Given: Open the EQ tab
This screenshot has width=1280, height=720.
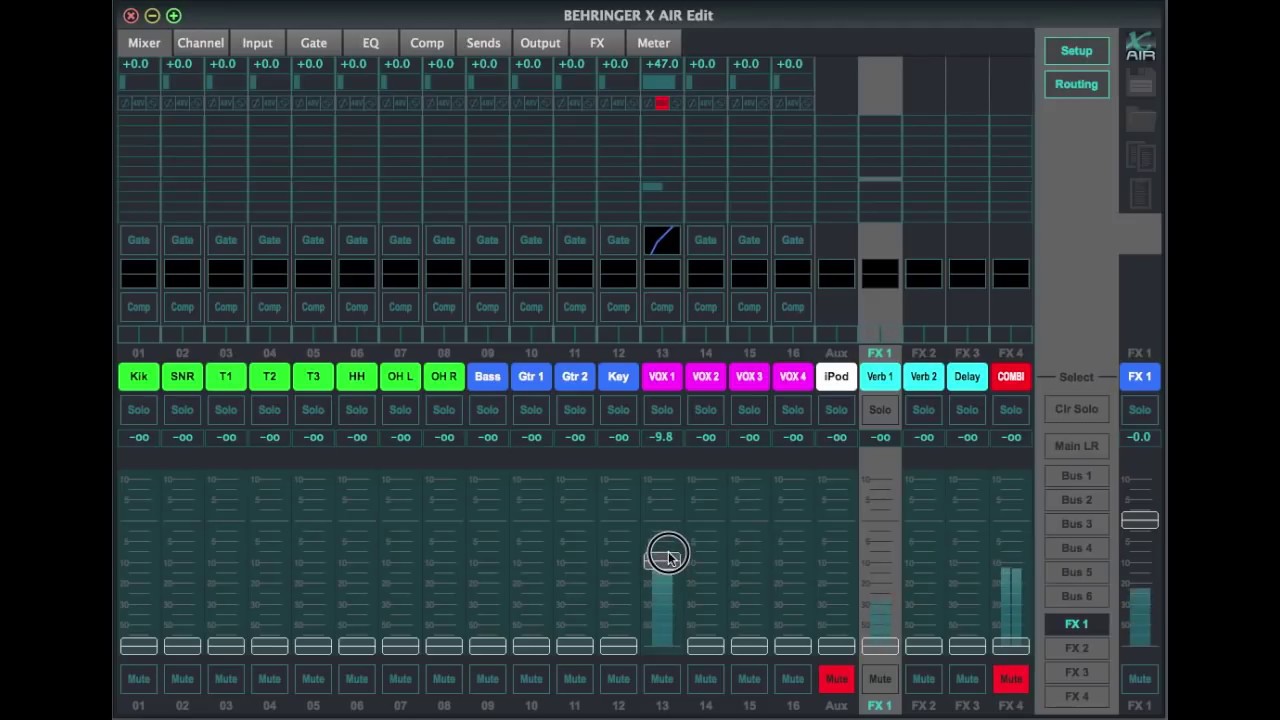Looking at the screenshot, I should (x=371, y=43).
